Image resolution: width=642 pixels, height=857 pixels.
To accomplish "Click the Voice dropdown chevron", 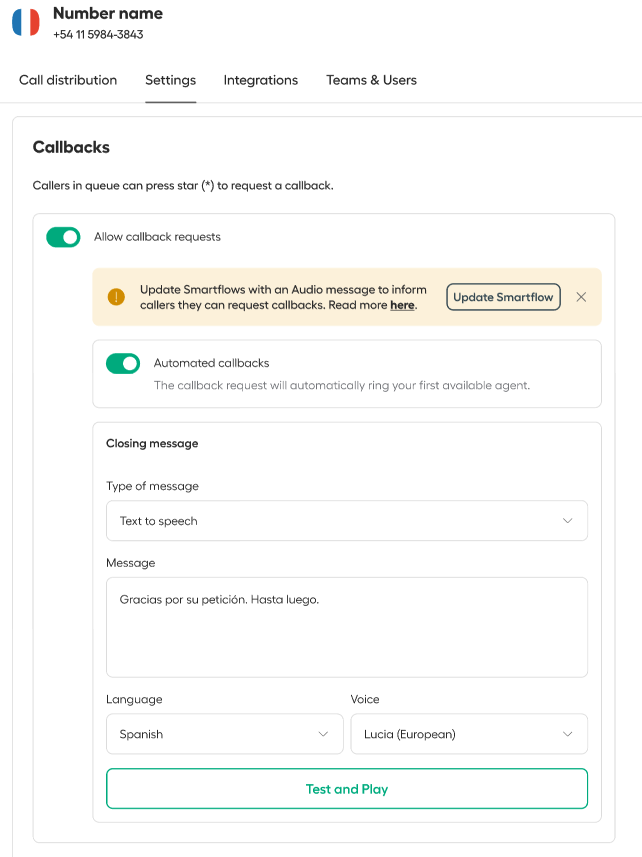I will [x=568, y=734].
